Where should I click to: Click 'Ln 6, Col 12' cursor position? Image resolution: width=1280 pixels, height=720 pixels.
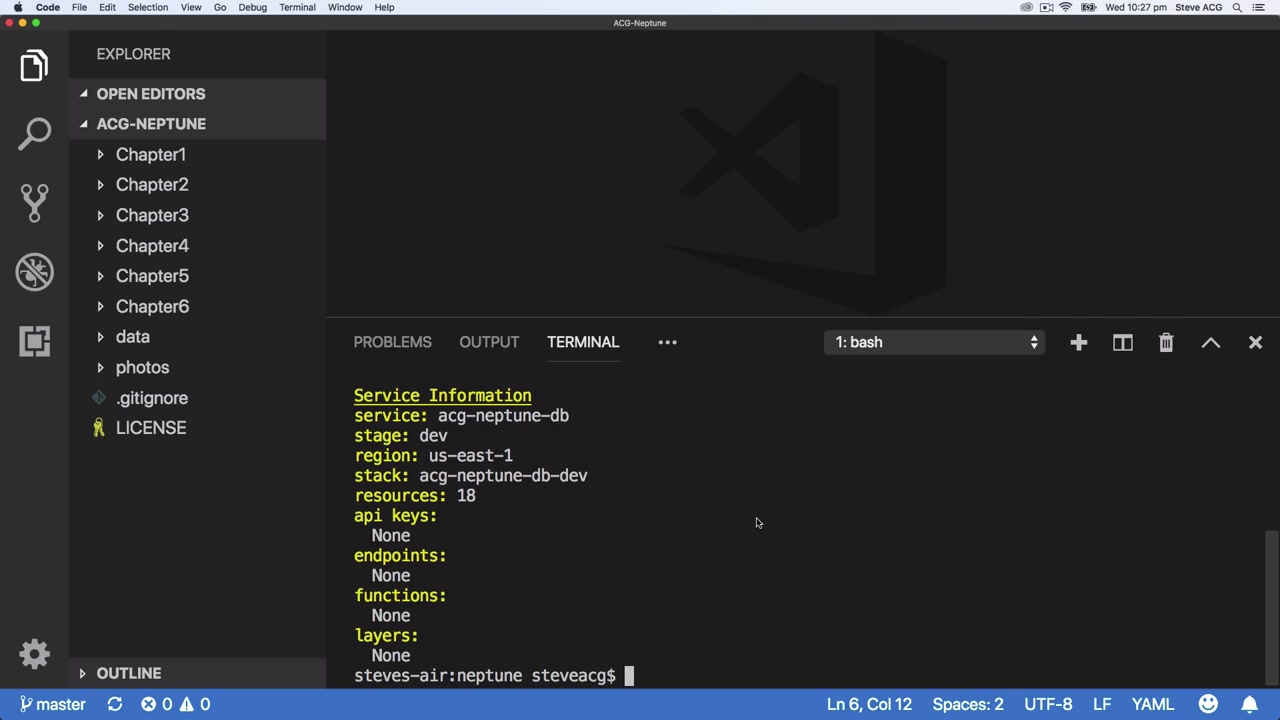[869, 704]
